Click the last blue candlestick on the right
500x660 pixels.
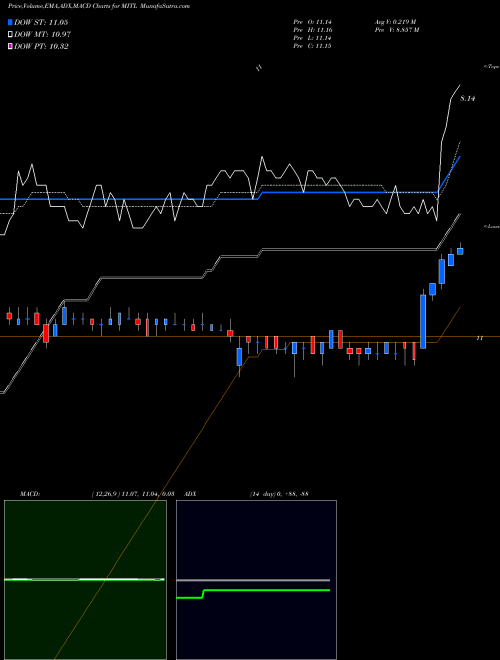click(x=460, y=251)
